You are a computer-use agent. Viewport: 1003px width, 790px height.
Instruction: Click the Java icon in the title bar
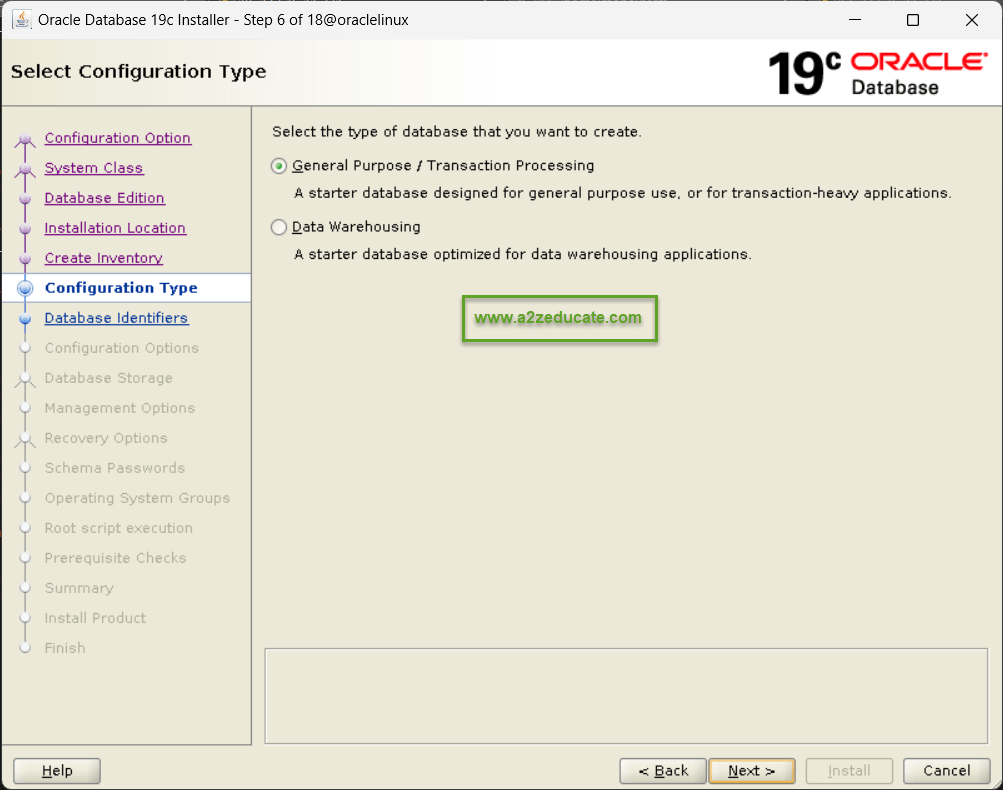point(20,20)
